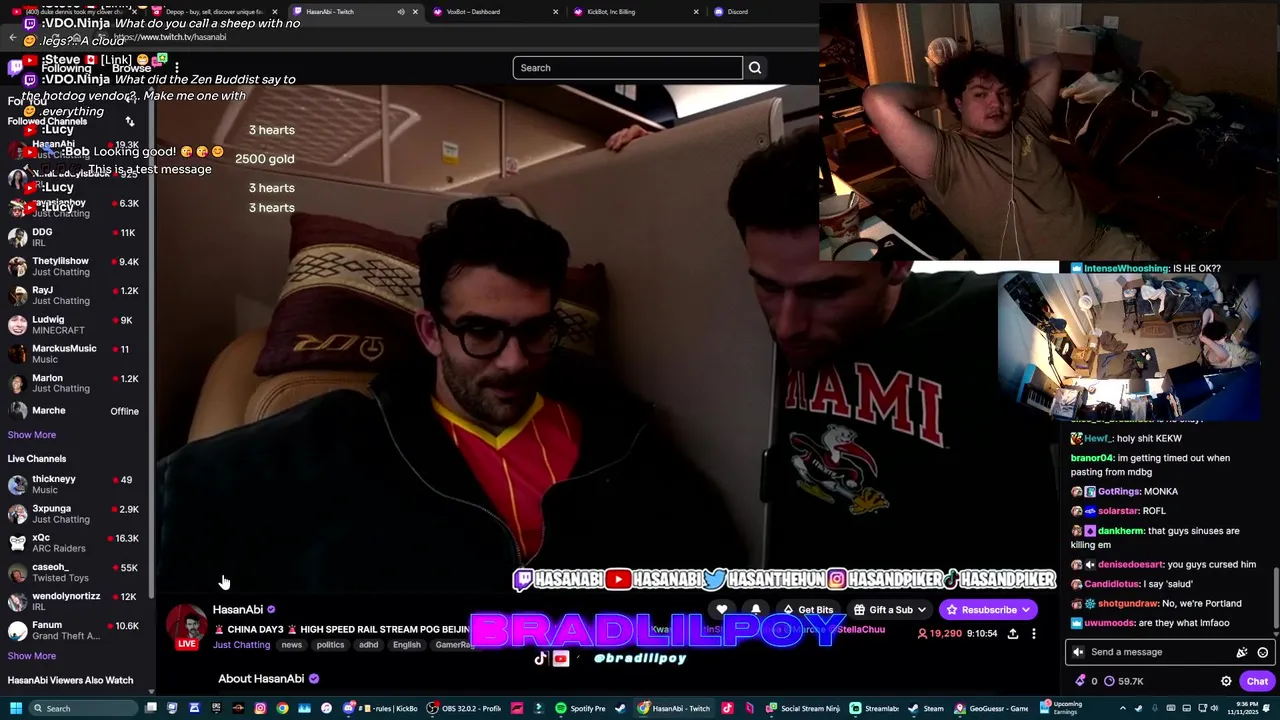Open OBS 32.0.2 from taskbar
This screenshot has width=1280, height=720.
[464, 708]
